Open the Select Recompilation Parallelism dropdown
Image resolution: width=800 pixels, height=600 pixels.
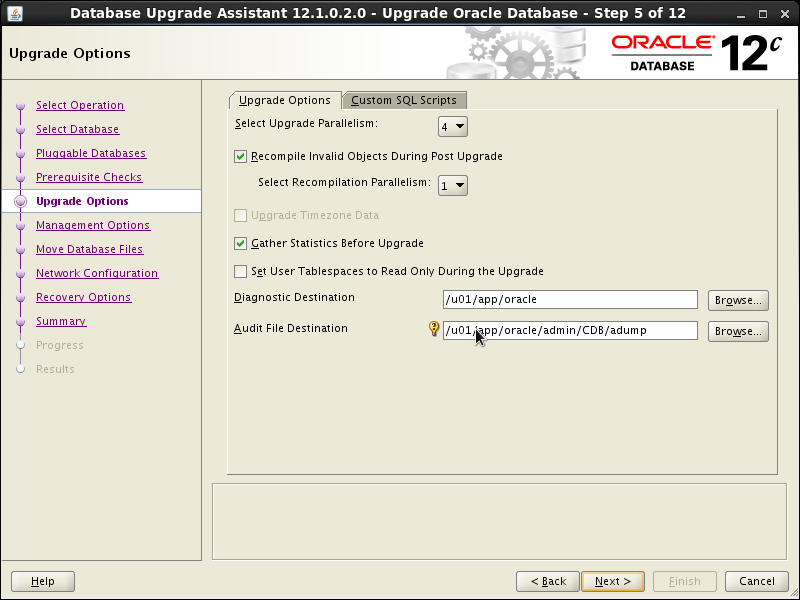coord(452,185)
